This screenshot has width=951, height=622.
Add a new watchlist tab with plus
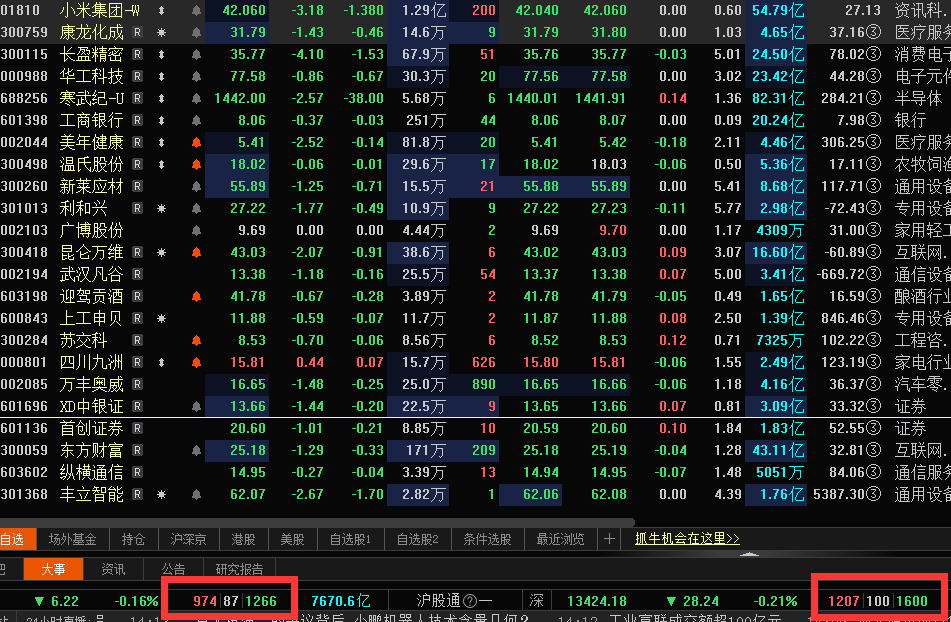point(610,539)
